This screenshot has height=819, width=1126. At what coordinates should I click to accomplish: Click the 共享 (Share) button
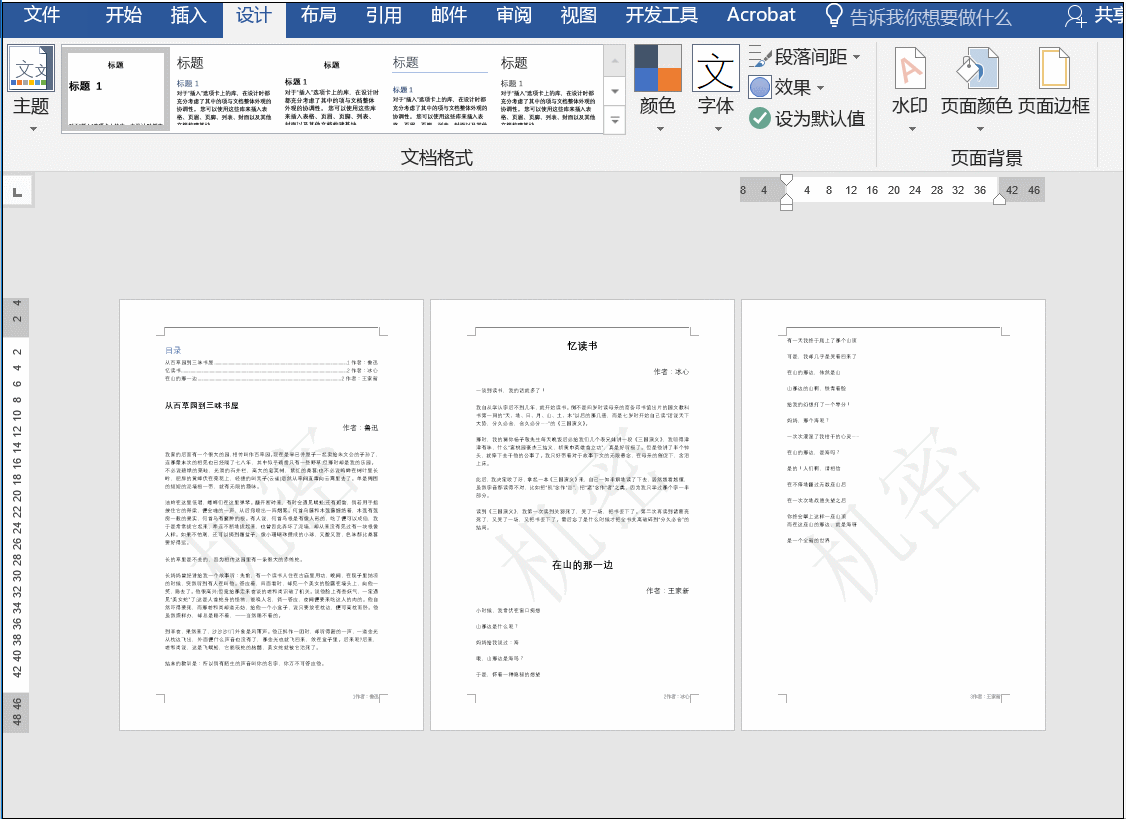1106,15
